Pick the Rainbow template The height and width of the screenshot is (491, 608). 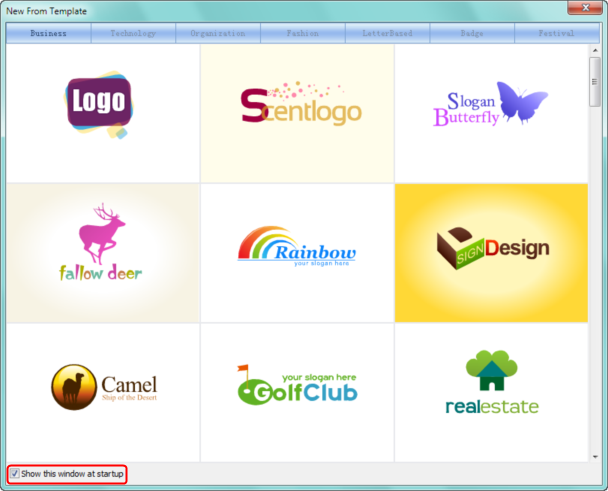(x=297, y=253)
